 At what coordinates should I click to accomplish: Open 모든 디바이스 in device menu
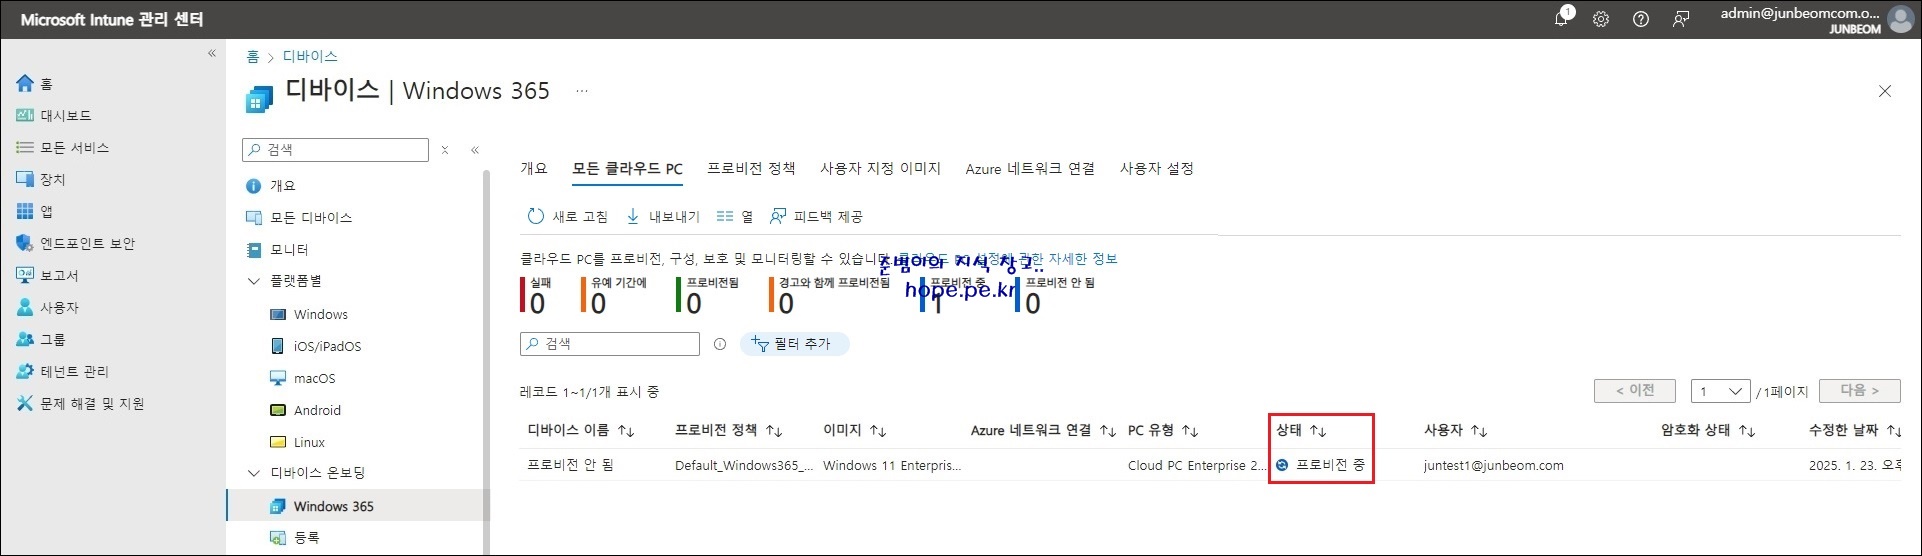click(311, 218)
